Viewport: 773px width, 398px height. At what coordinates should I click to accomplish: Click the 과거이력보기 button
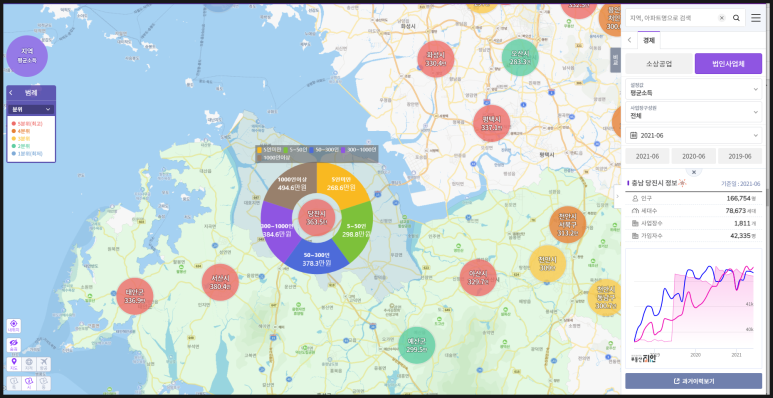(693, 381)
